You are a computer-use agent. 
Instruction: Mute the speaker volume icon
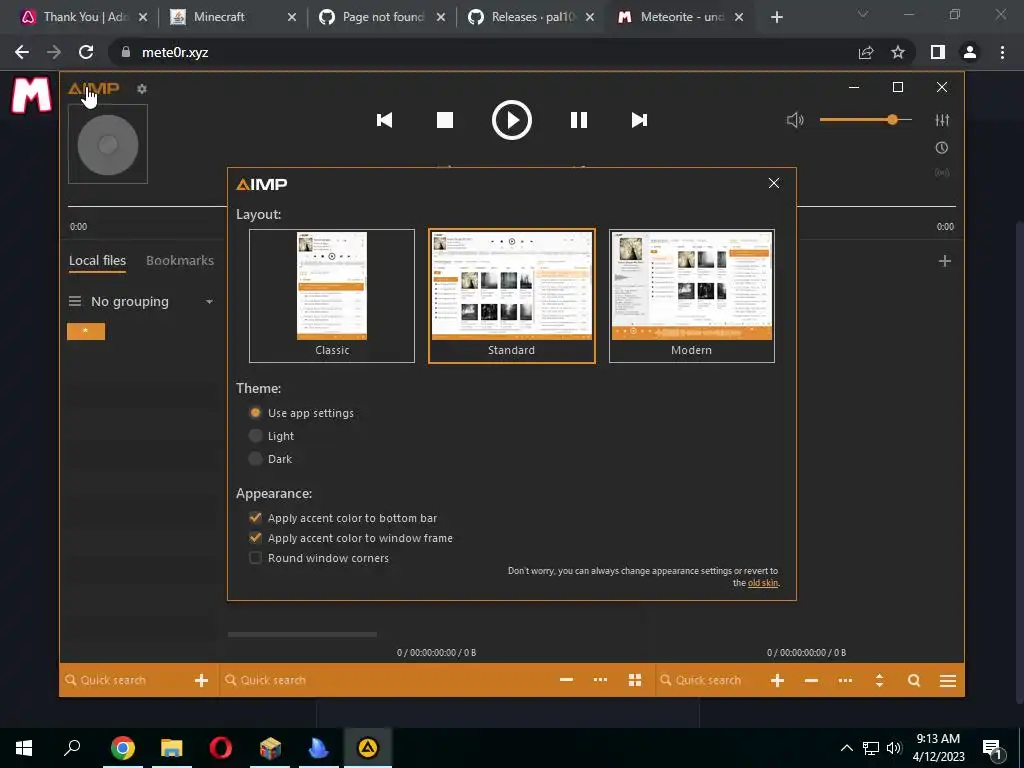click(795, 120)
